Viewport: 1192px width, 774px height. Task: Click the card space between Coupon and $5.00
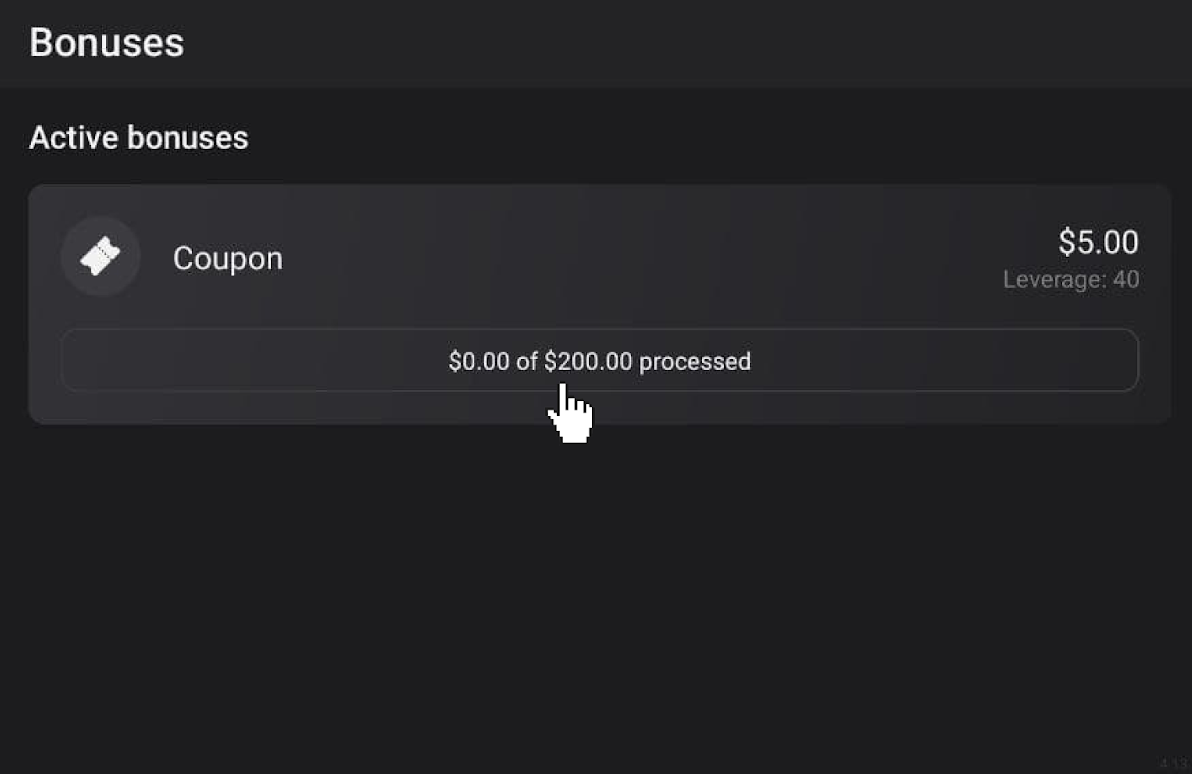[x=646, y=257]
